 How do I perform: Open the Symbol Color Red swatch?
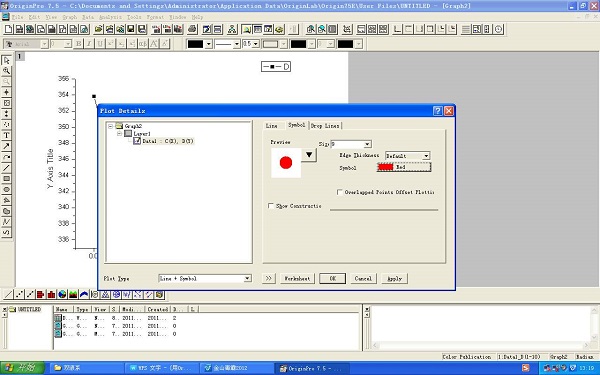pos(404,167)
